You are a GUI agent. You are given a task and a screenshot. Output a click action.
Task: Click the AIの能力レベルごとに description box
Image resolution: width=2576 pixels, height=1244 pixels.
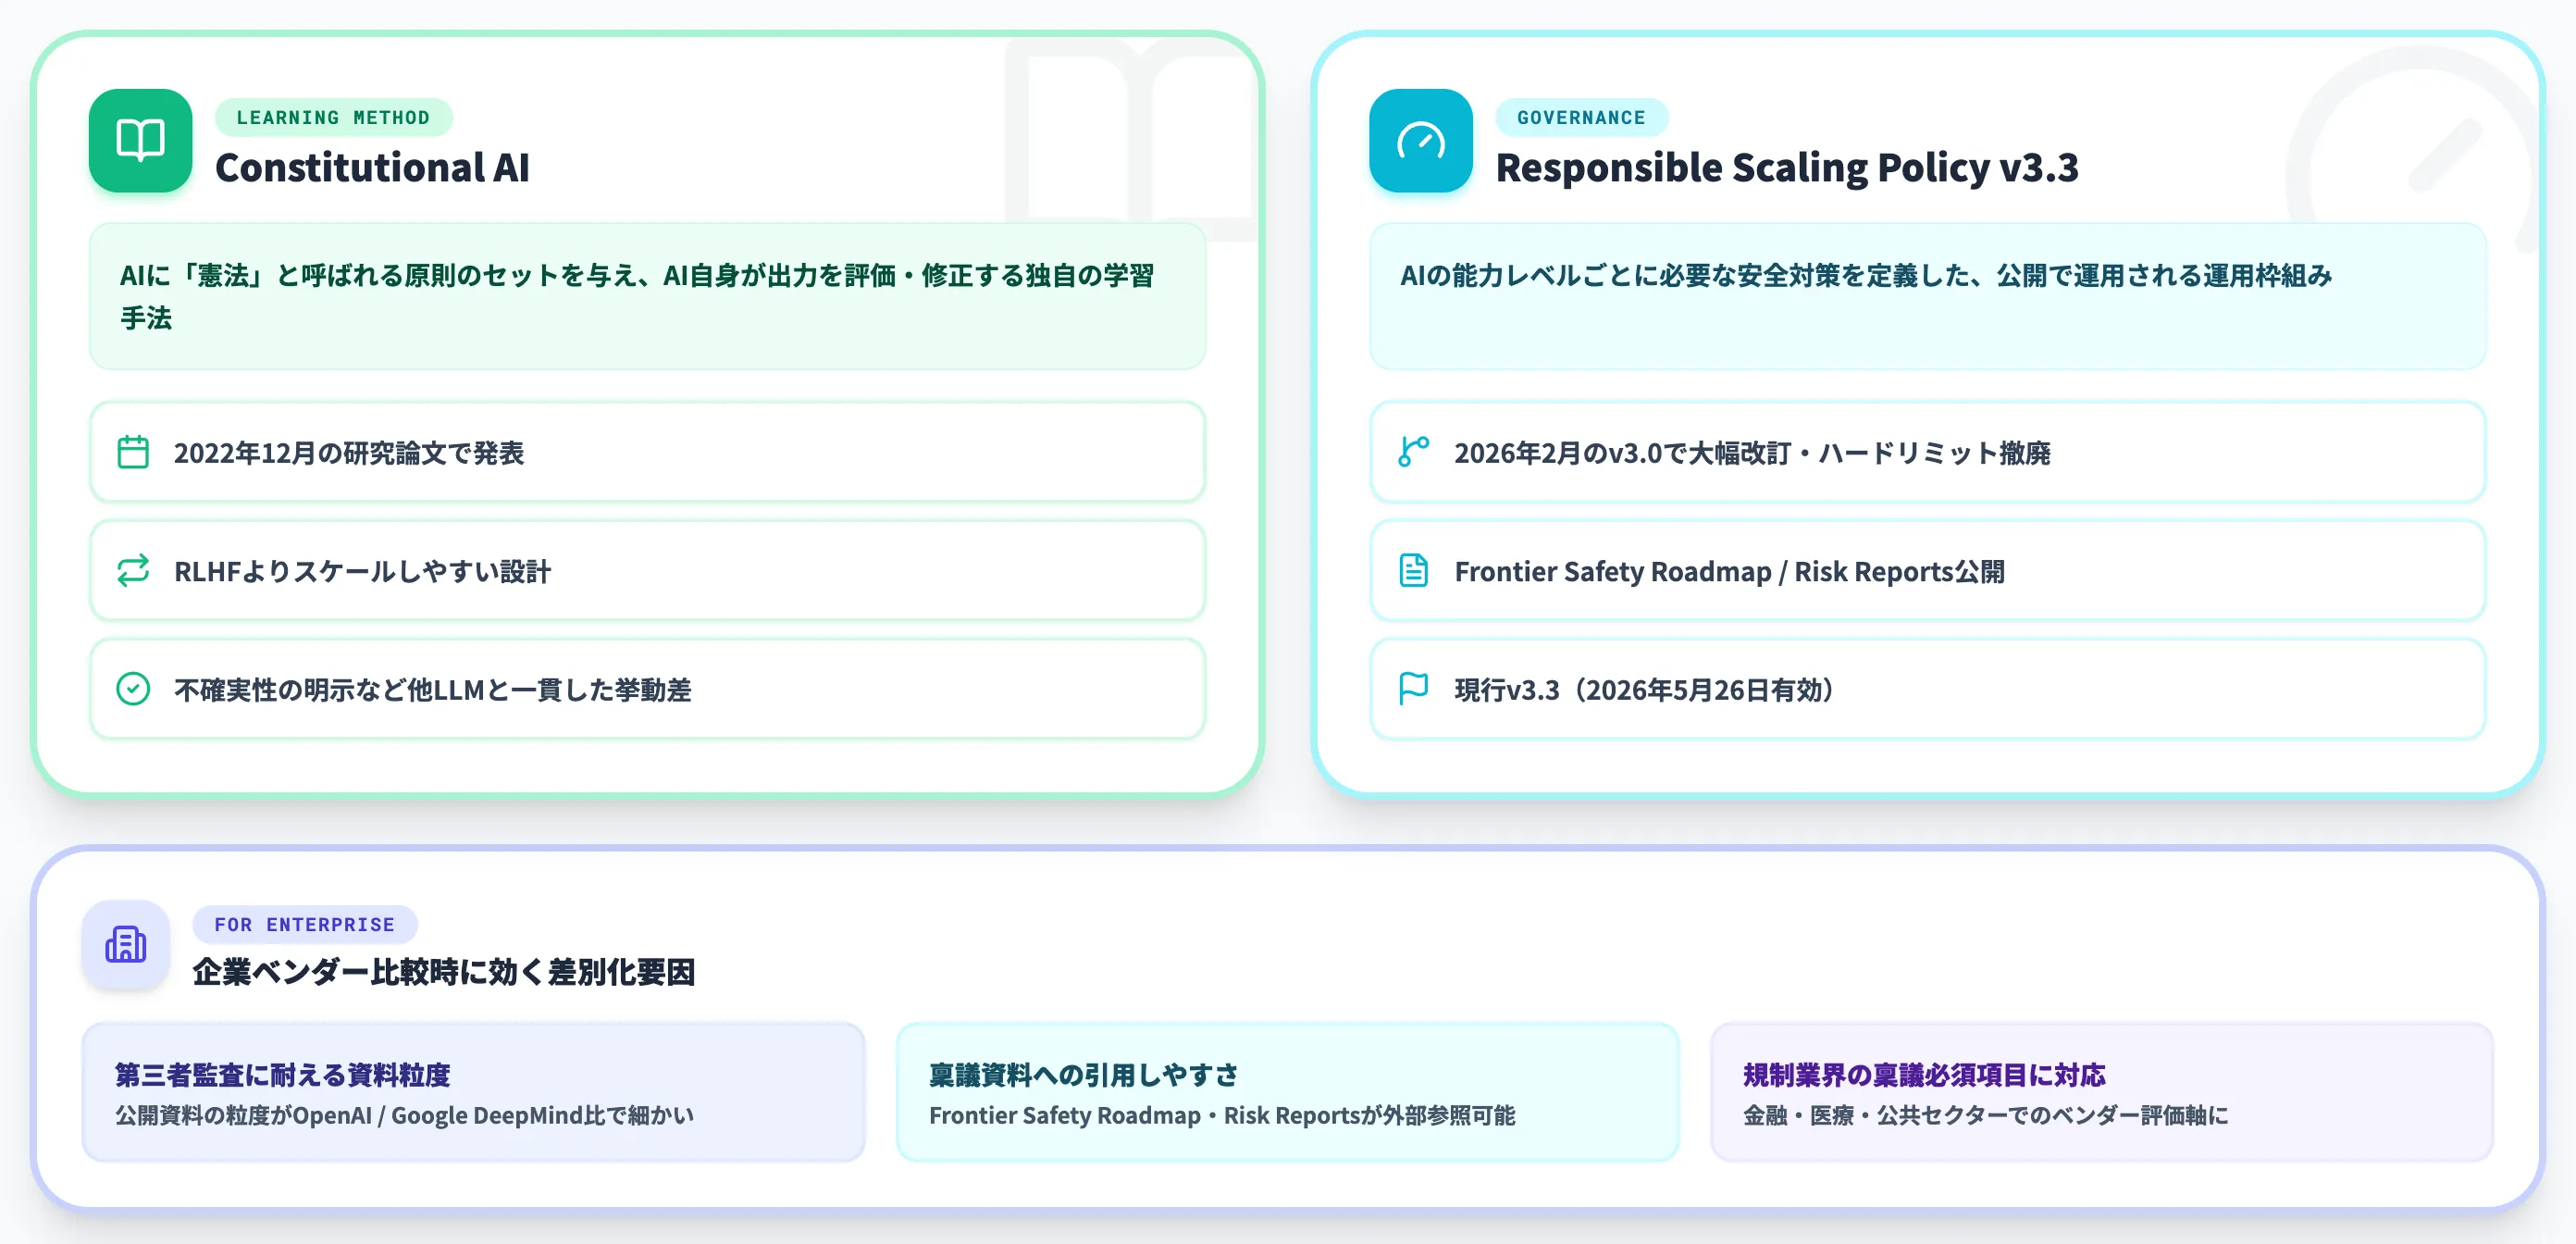[x=1927, y=296]
